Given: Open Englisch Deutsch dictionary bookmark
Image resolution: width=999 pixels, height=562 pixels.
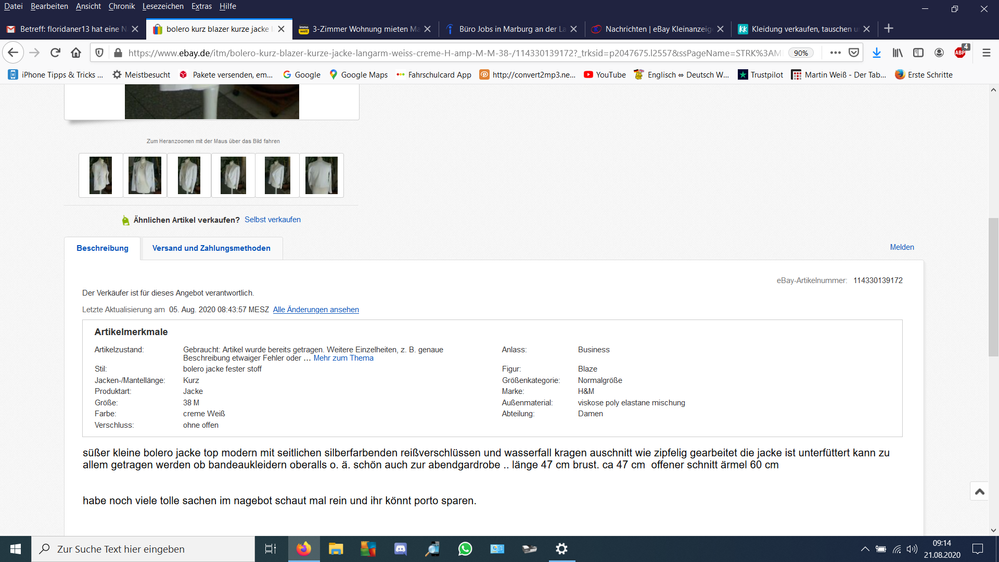Looking at the screenshot, I should pos(681,75).
